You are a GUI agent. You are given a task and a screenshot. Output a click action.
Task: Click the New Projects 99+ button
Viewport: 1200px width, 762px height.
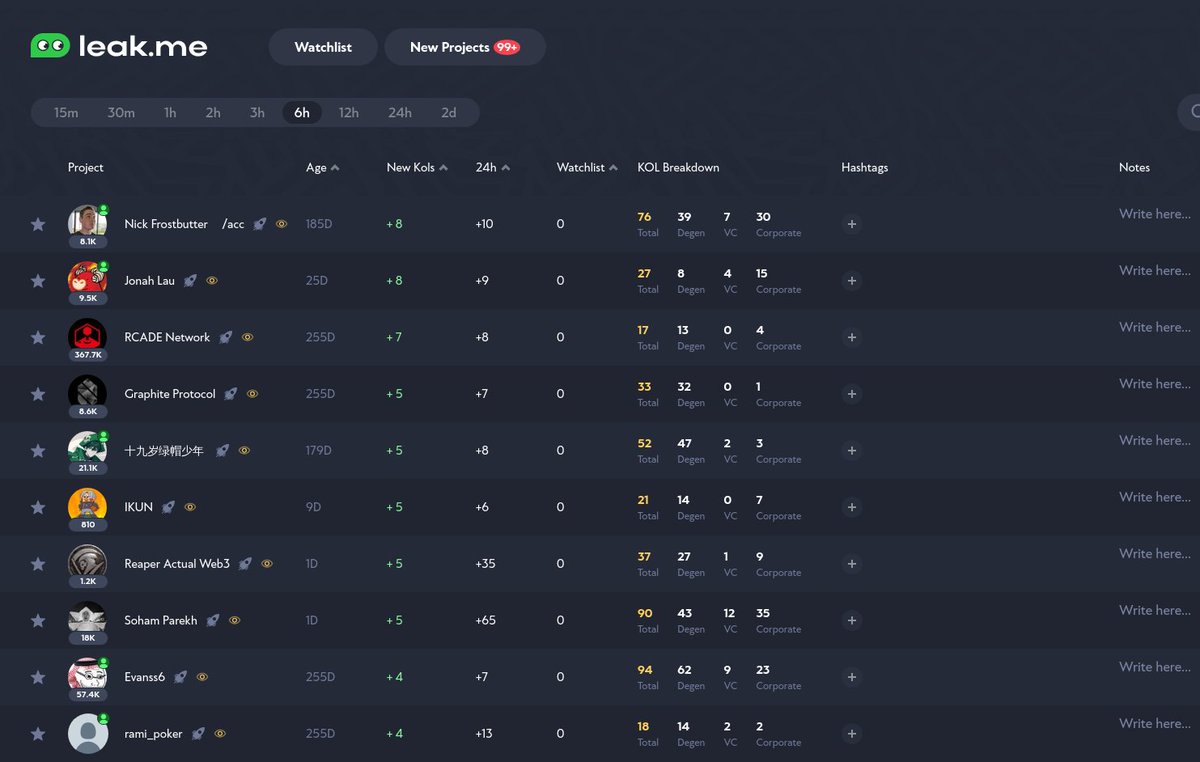pos(464,46)
